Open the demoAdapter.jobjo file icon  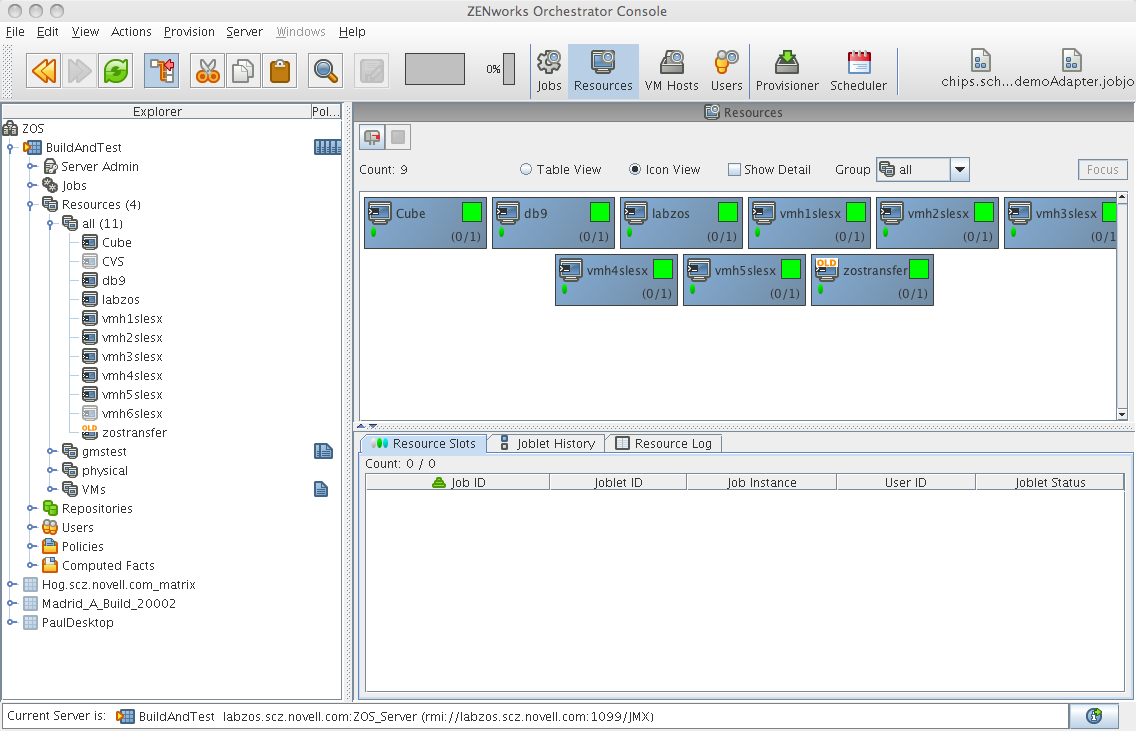(1072, 61)
